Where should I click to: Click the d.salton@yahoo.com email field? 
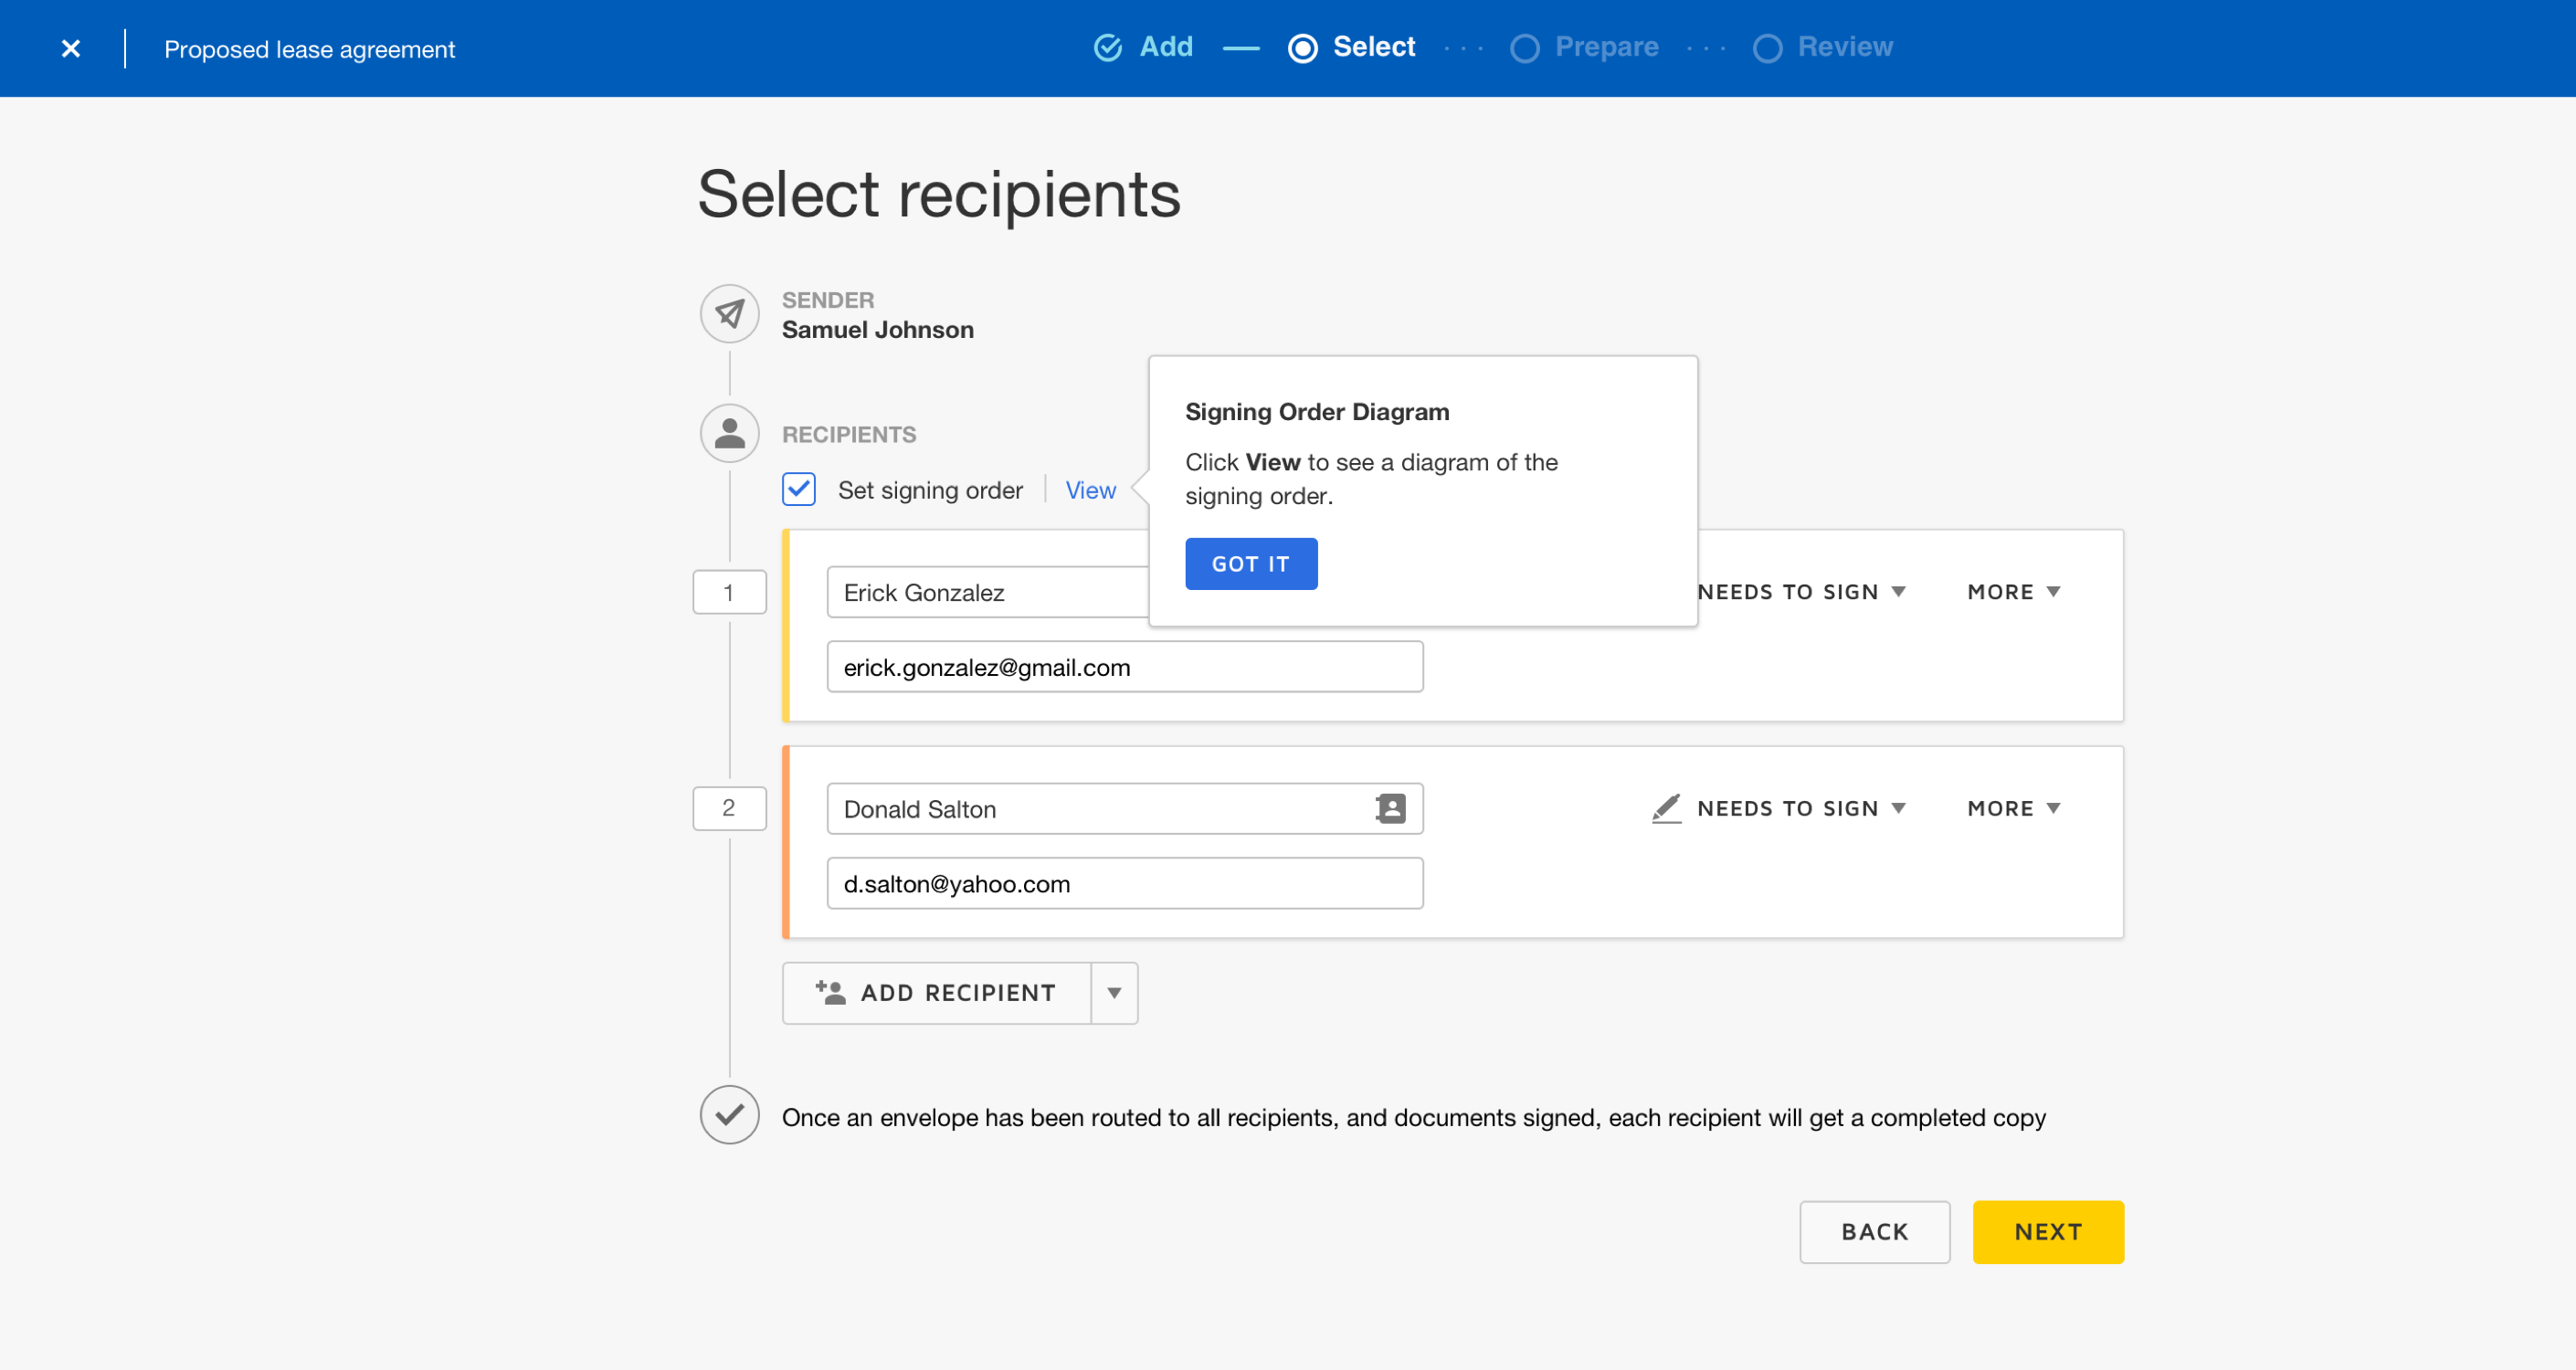click(x=1124, y=883)
